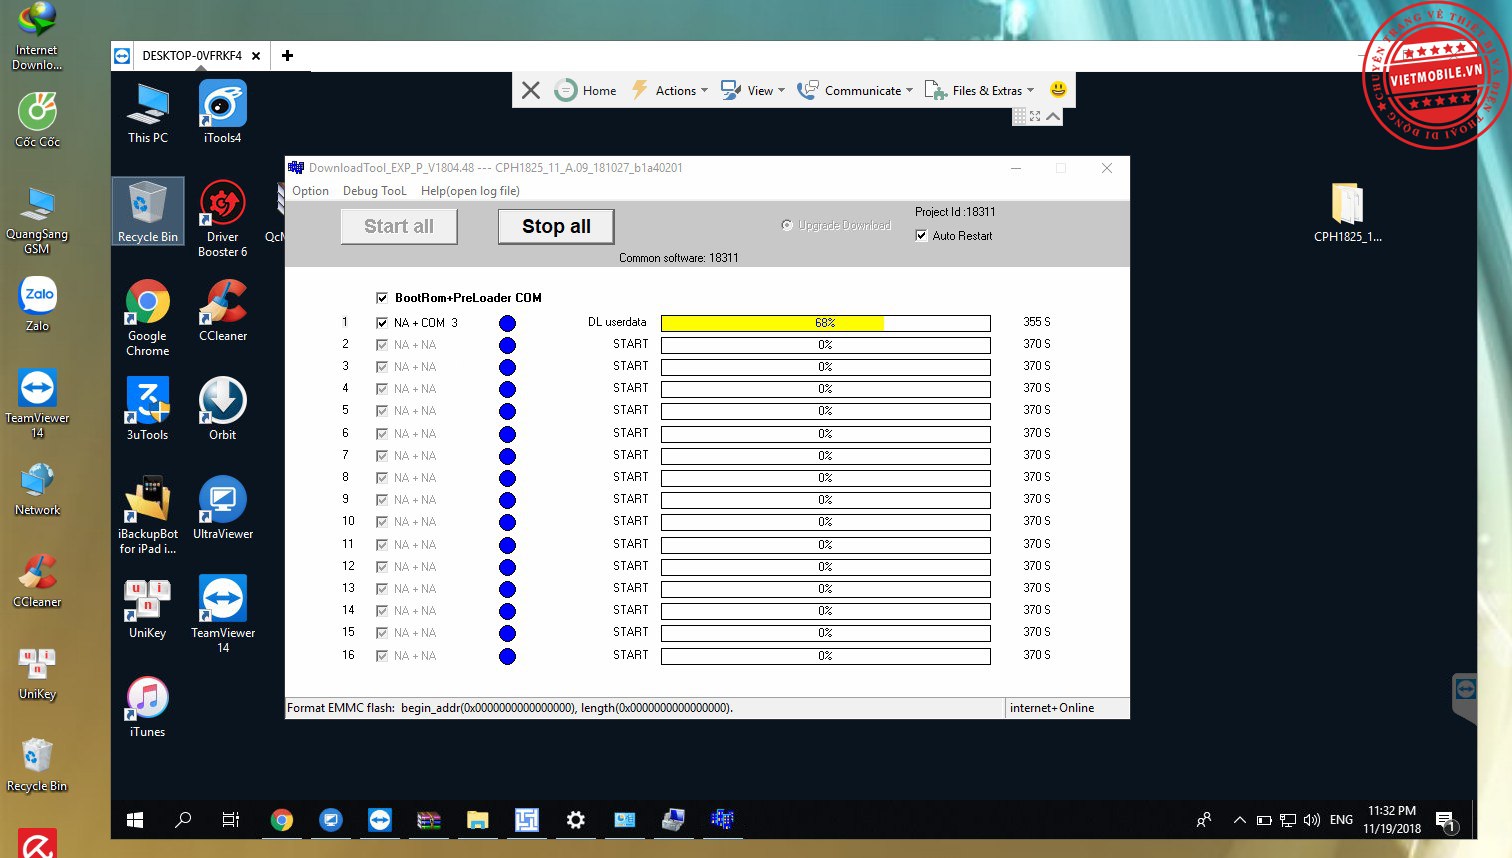Toggle row 8 NA + NA checkbox

tap(382, 478)
